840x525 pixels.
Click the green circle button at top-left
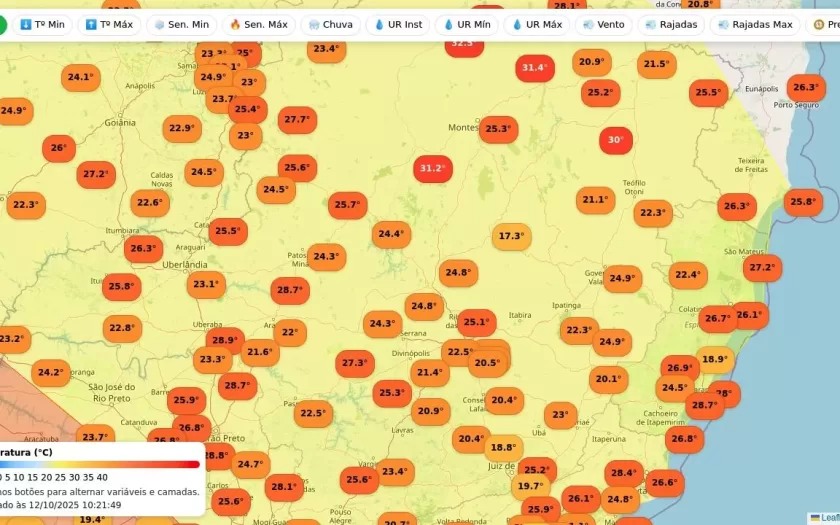click(2, 24)
